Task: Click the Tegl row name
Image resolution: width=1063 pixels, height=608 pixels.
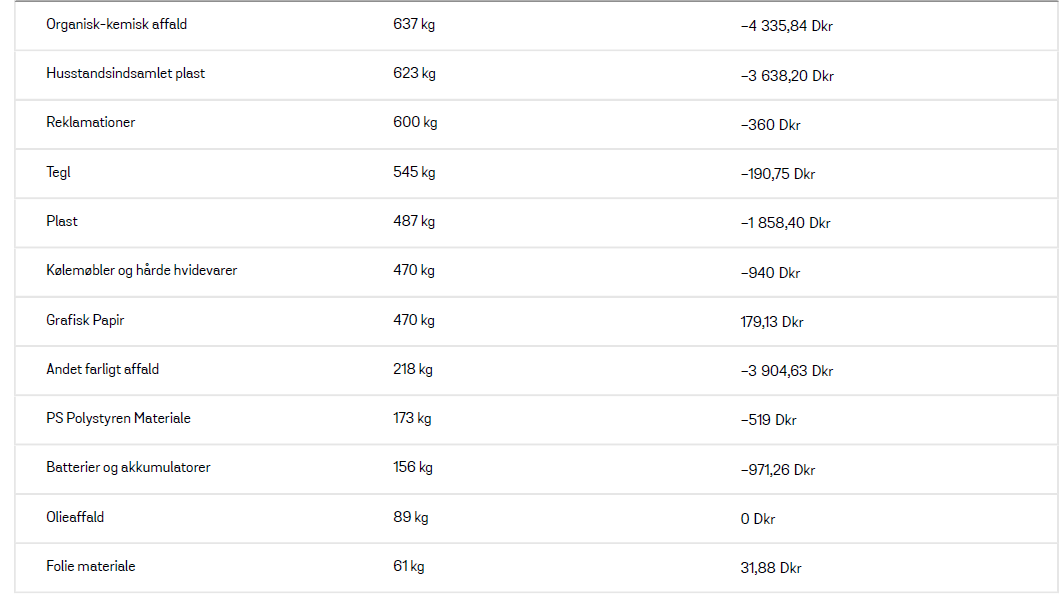Action: (58, 172)
